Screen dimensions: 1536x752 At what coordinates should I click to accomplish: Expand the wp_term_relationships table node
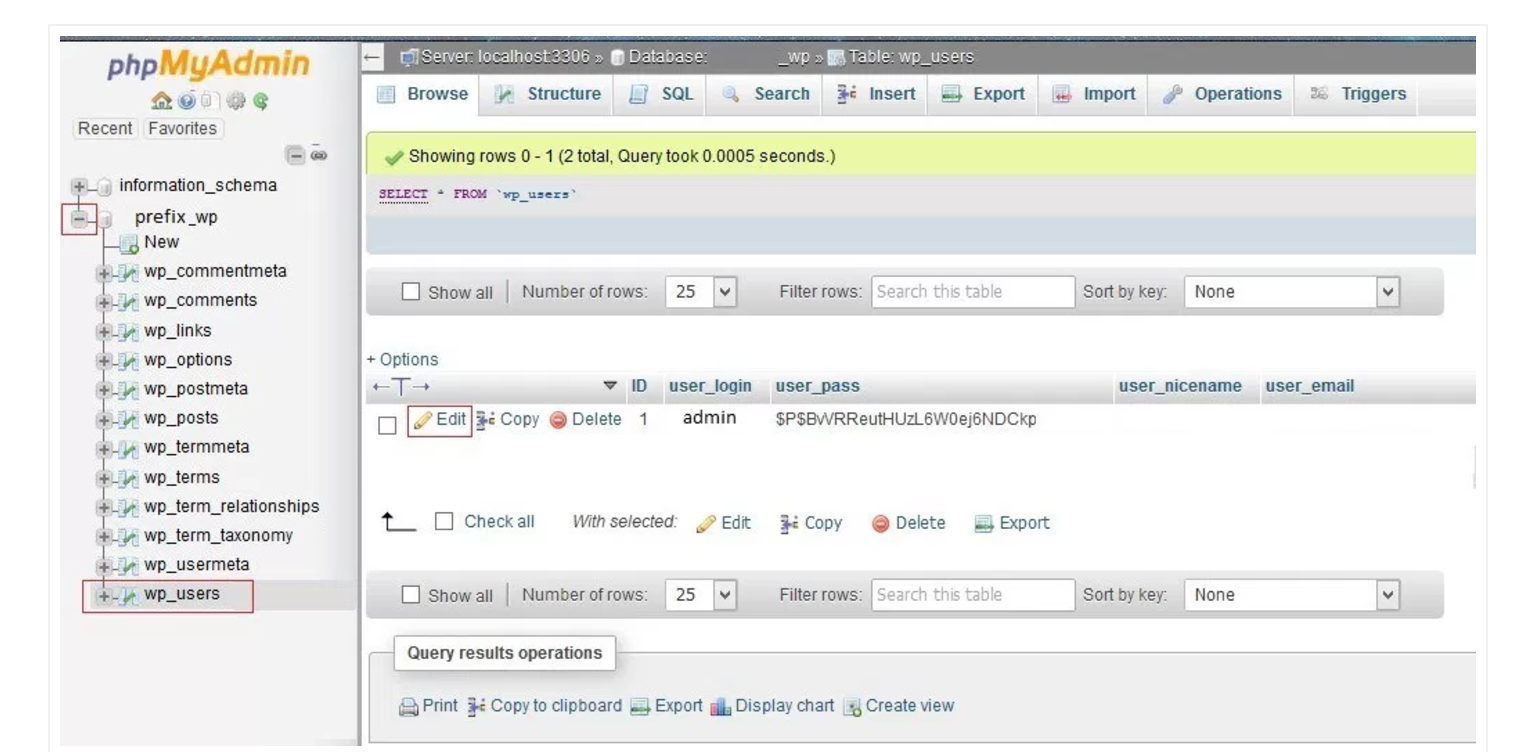pyautogui.click(x=103, y=506)
